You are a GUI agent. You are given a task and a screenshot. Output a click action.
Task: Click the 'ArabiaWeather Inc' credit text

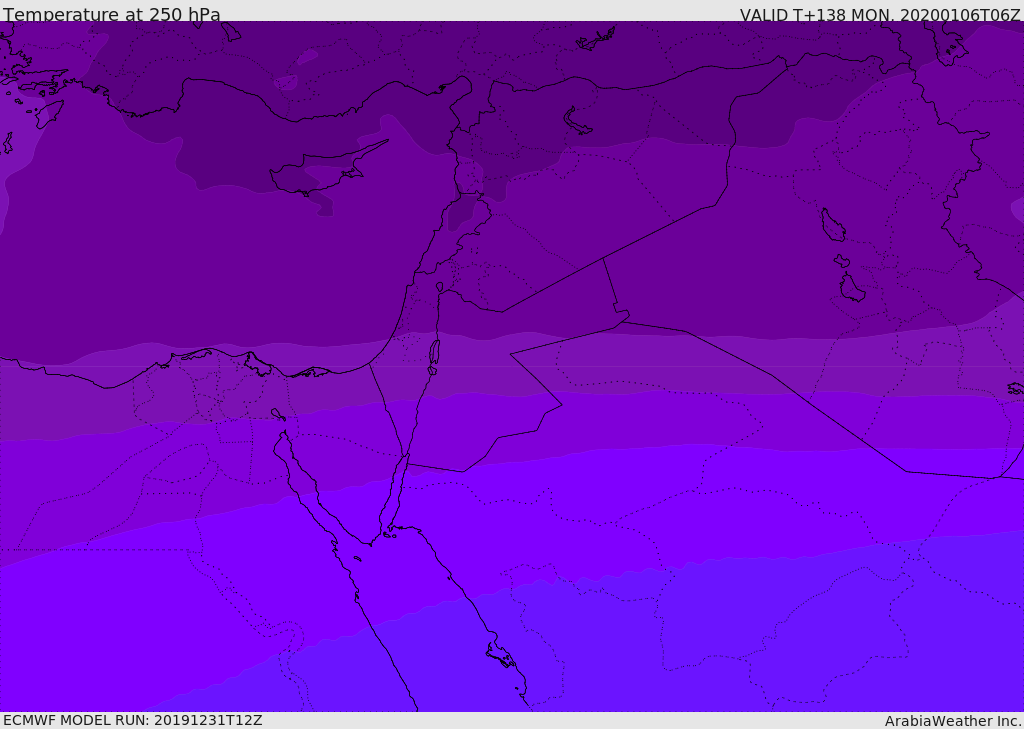pos(953,721)
